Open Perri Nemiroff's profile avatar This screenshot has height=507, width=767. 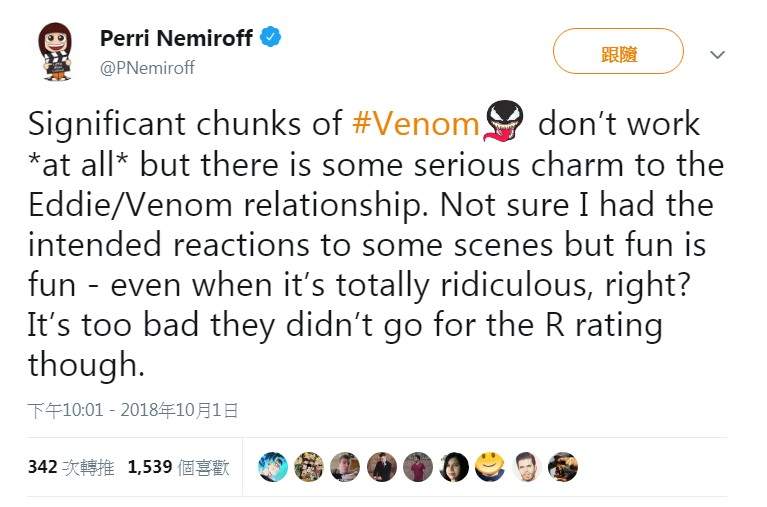(x=55, y=52)
